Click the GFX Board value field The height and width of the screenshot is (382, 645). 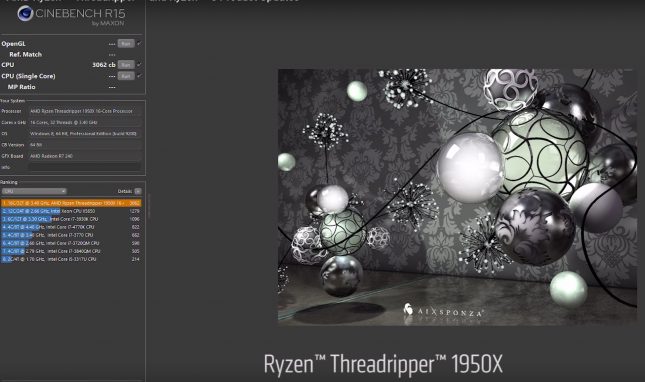85,156
